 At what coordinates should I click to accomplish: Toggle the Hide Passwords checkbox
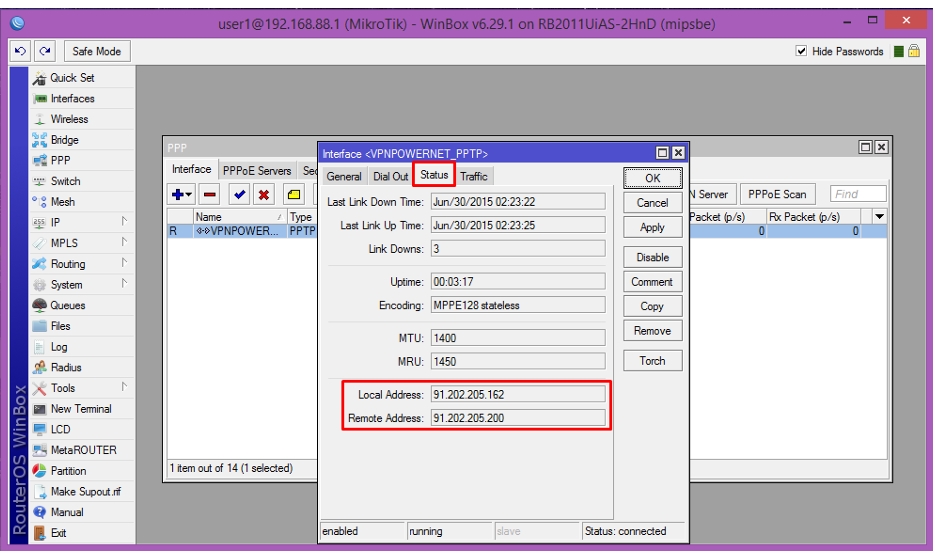(801, 51)
